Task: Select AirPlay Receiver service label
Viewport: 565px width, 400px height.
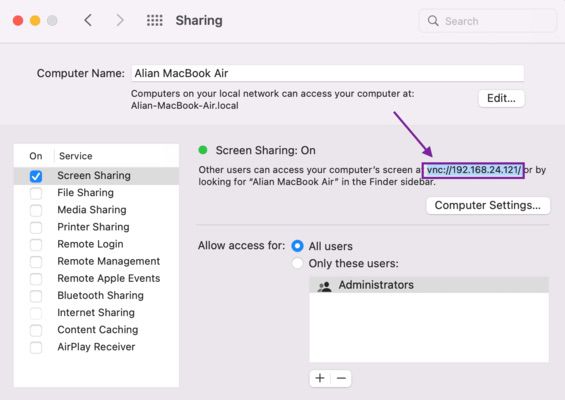Action: pyautogui.click(x=96, y=347)
